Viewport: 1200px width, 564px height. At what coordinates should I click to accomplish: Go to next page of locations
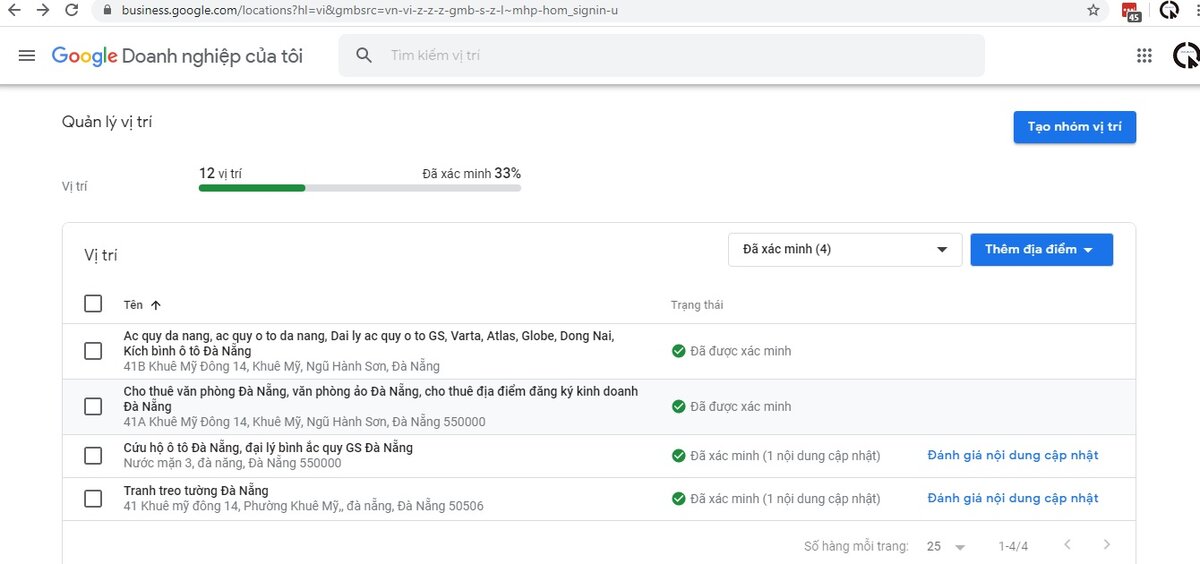[1106, 545]
